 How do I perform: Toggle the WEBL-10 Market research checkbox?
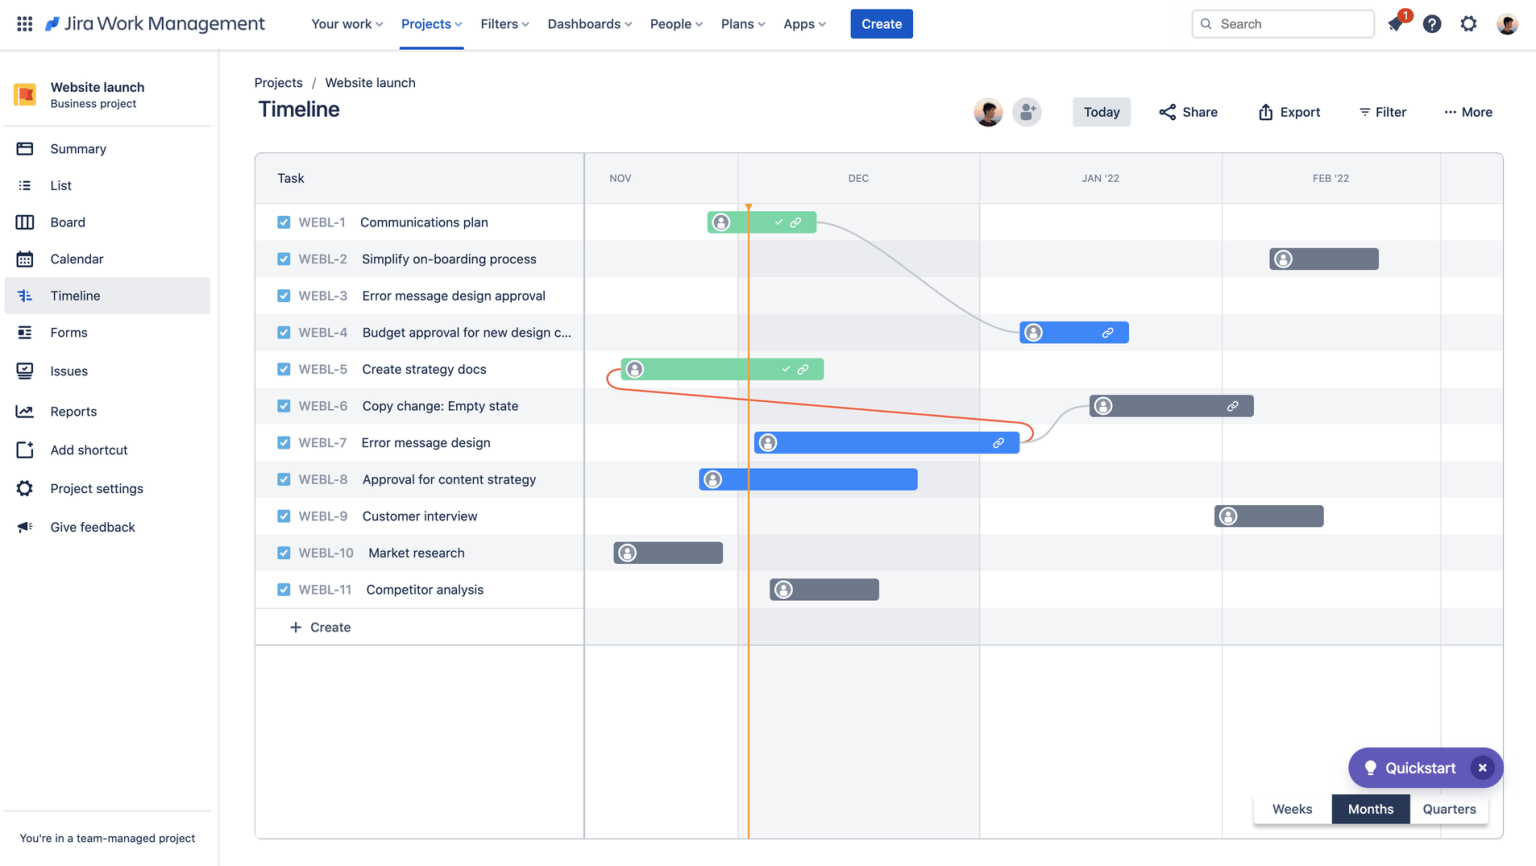283,552
